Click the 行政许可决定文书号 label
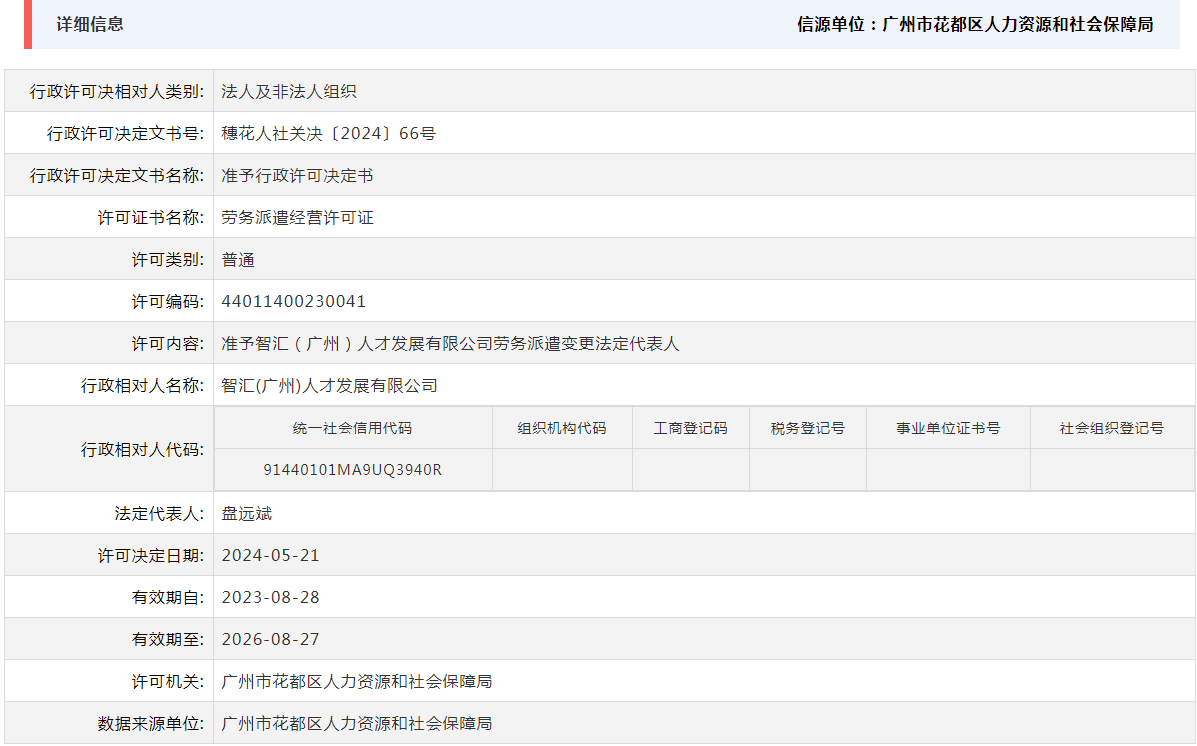1197x746 pixels. point(125,134)
